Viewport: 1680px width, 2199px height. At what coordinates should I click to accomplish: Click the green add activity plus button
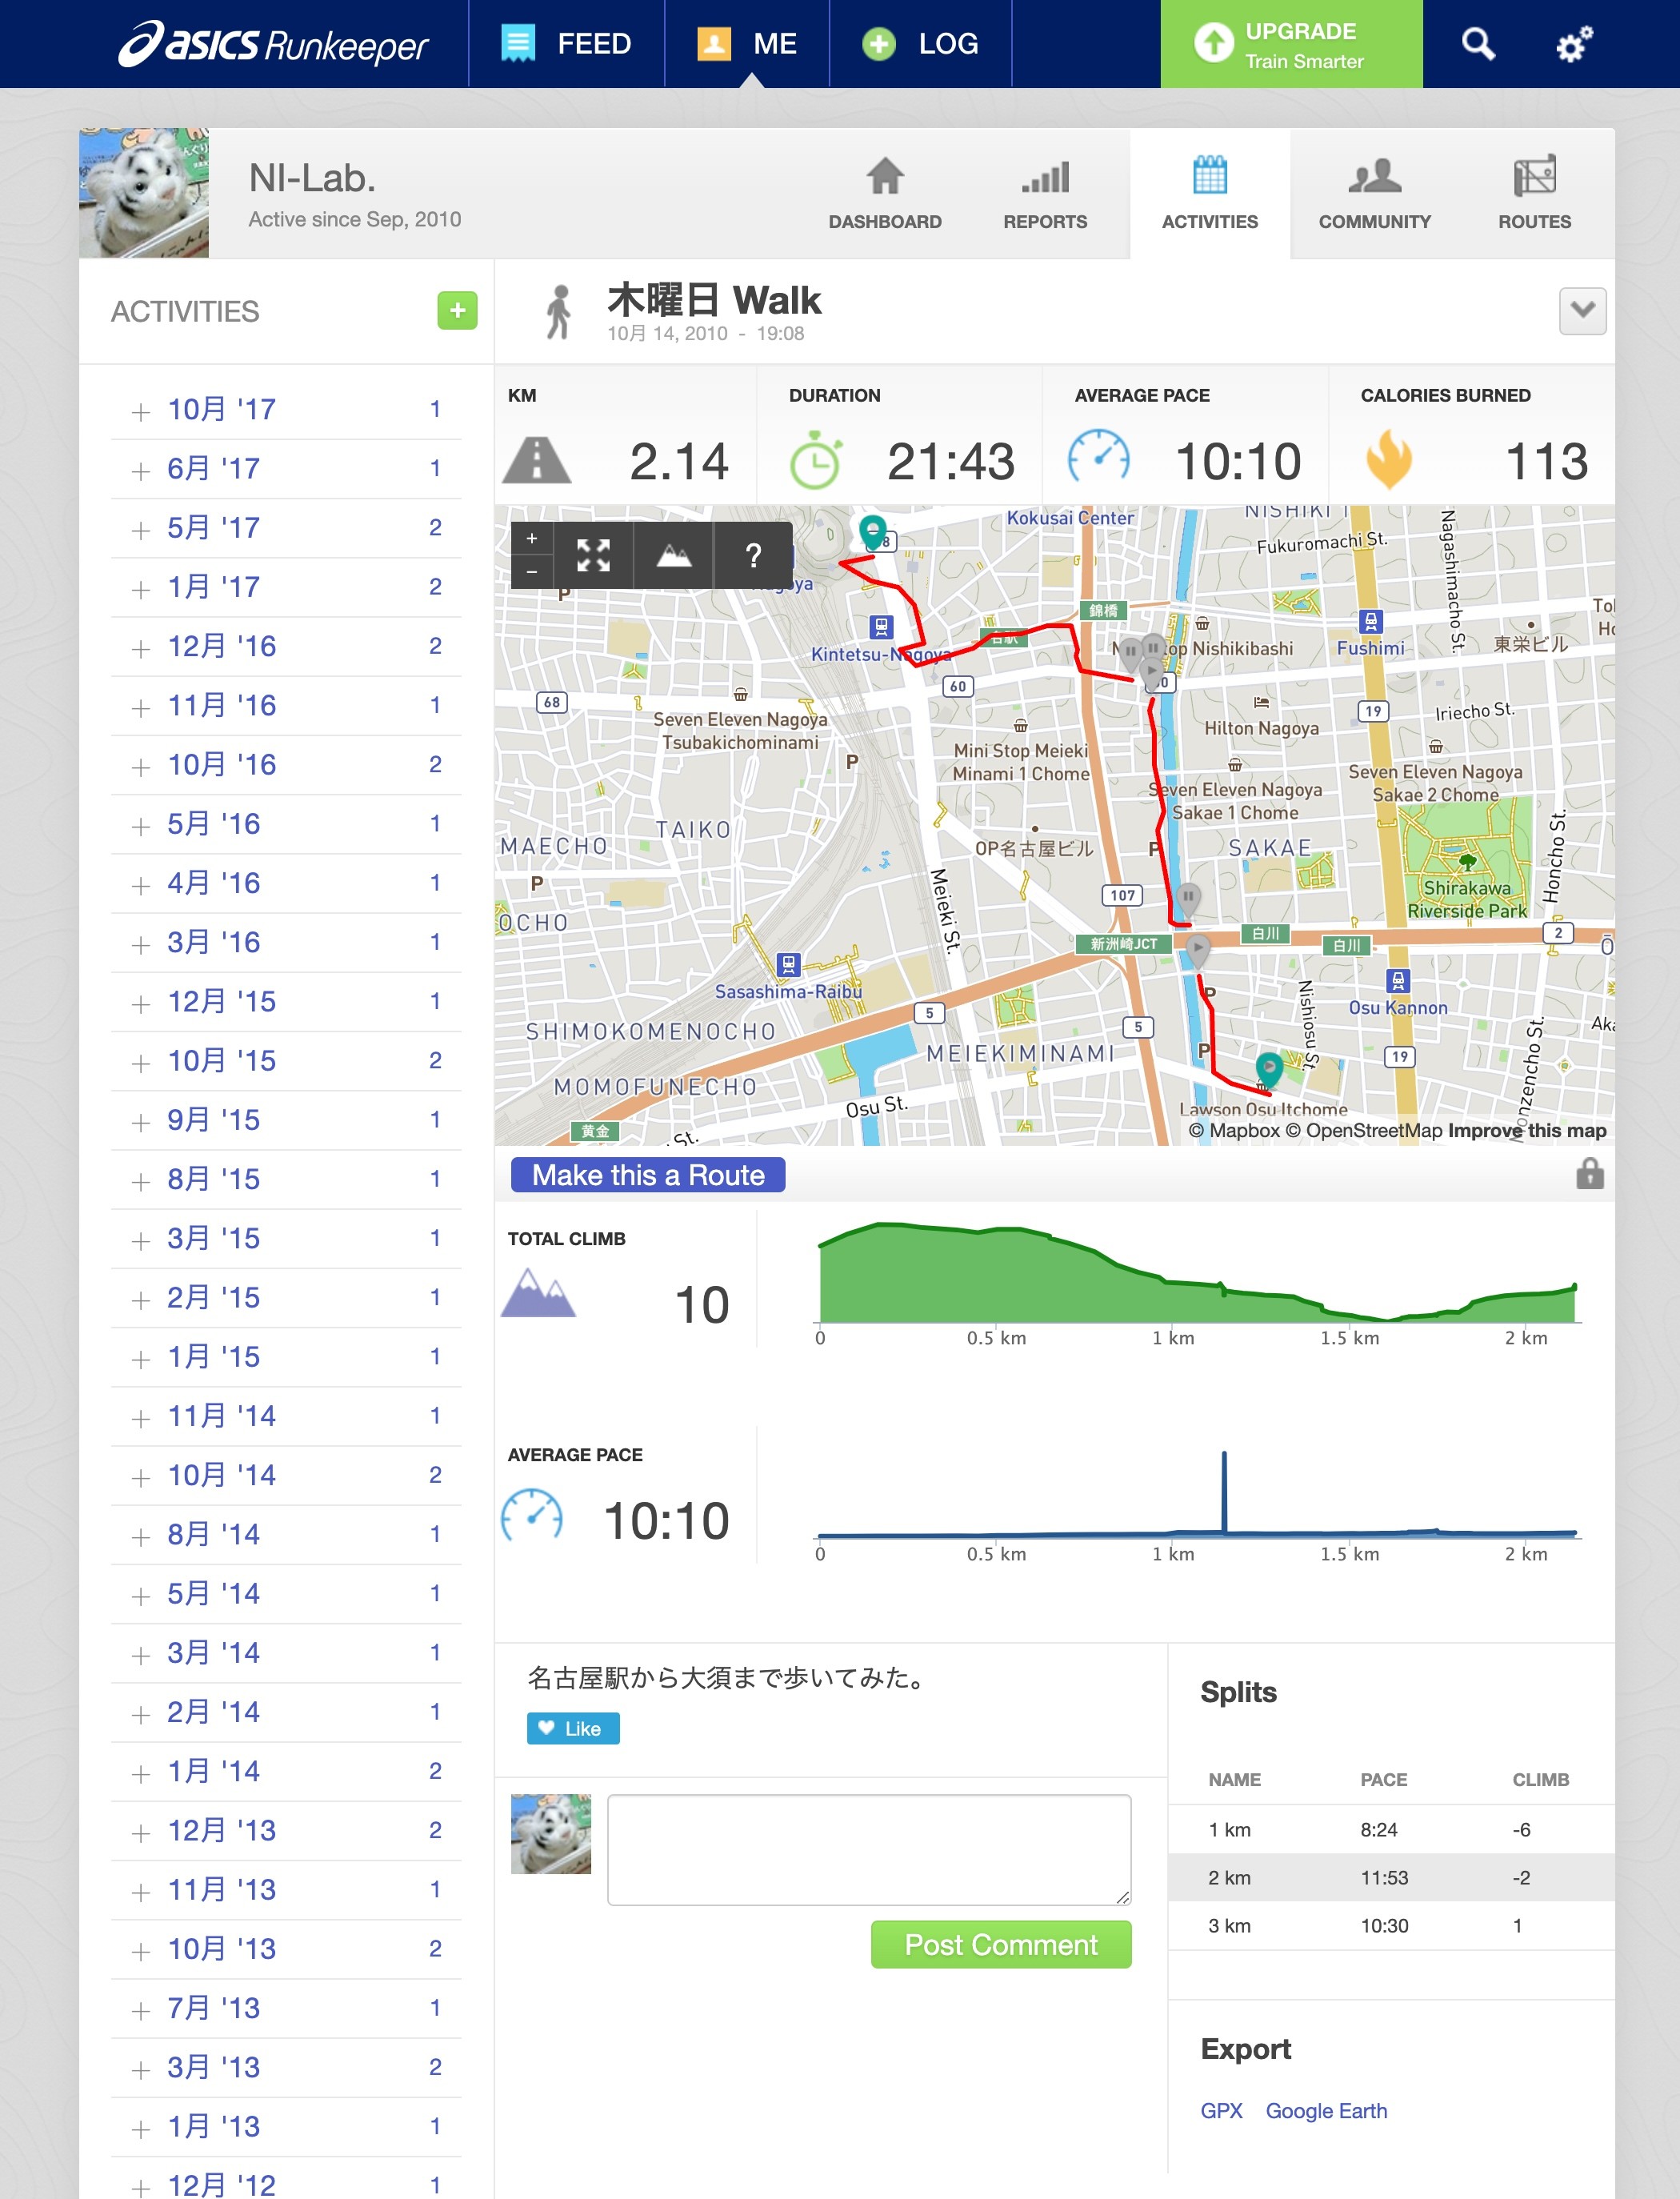(457, 311)
